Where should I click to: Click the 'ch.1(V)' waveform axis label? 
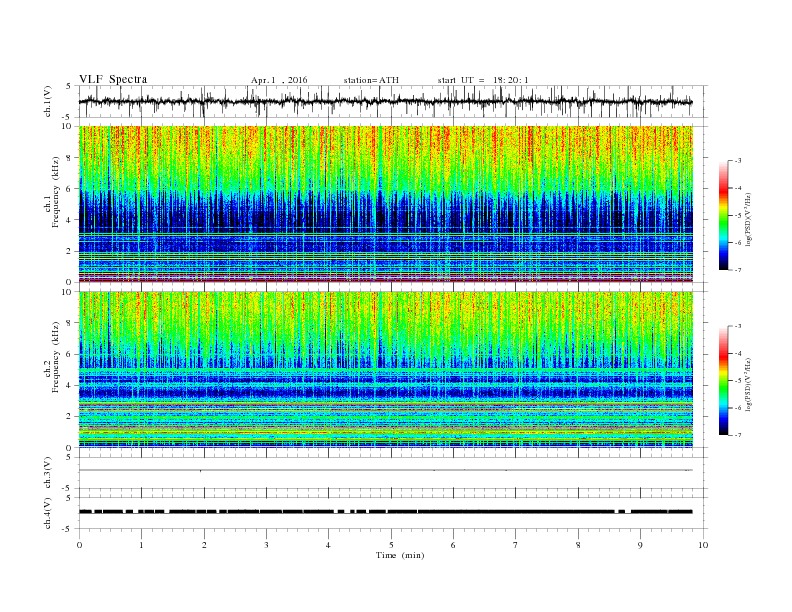click(48, 101)
